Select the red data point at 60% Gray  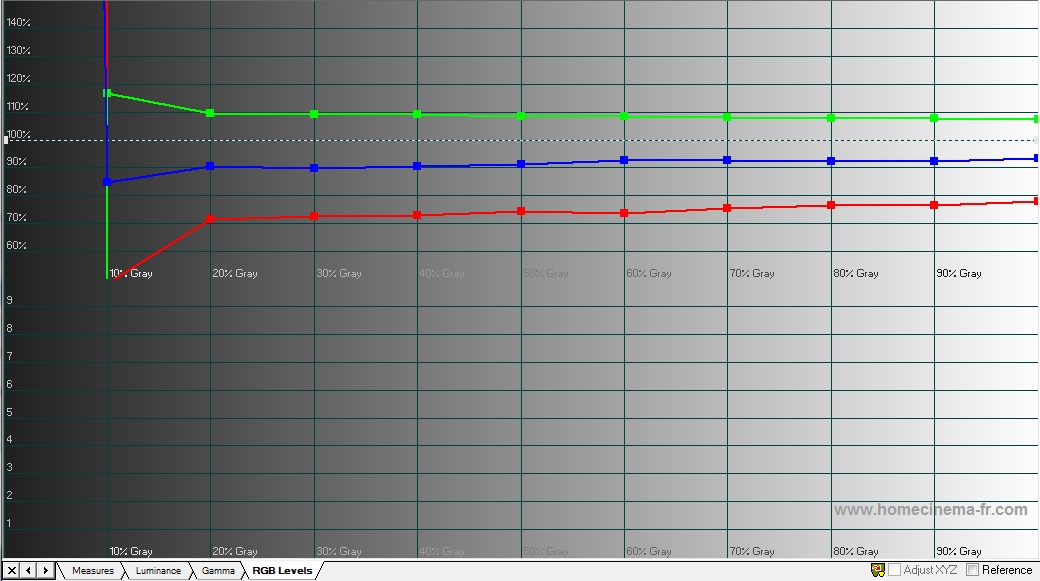click(x=624, y=214)
